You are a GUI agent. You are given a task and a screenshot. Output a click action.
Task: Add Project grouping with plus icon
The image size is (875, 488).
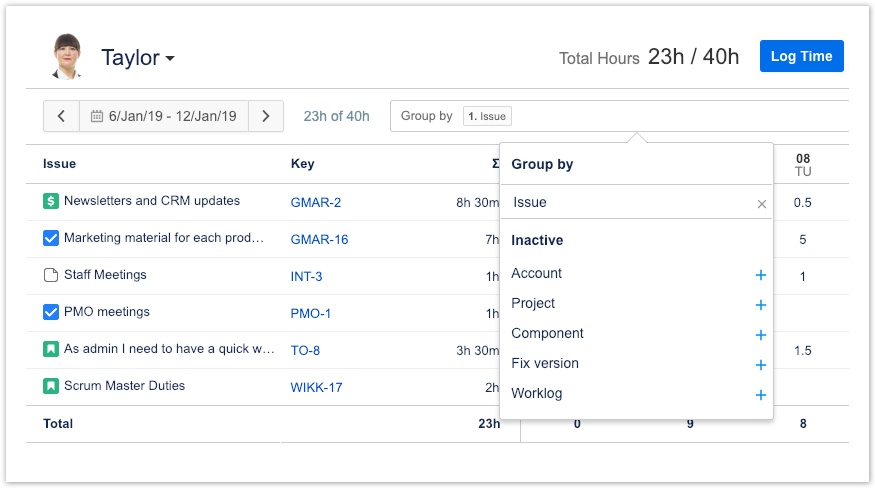click(760, 305)
